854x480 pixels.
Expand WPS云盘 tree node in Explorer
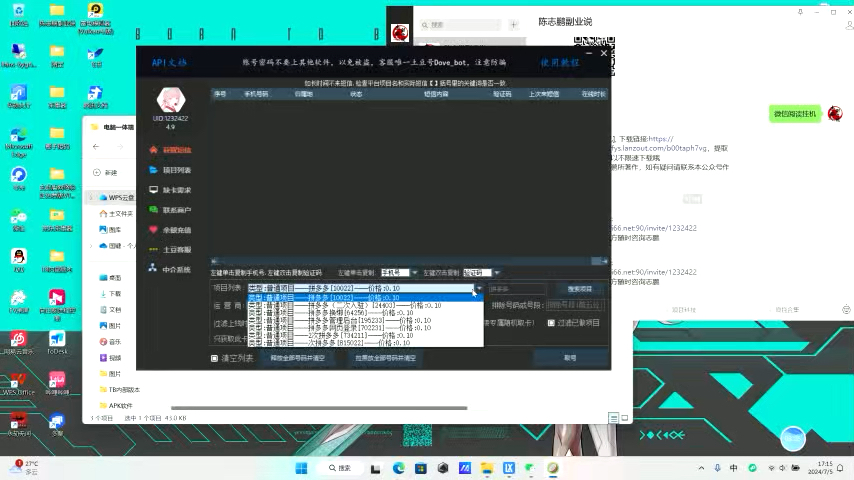91,197
